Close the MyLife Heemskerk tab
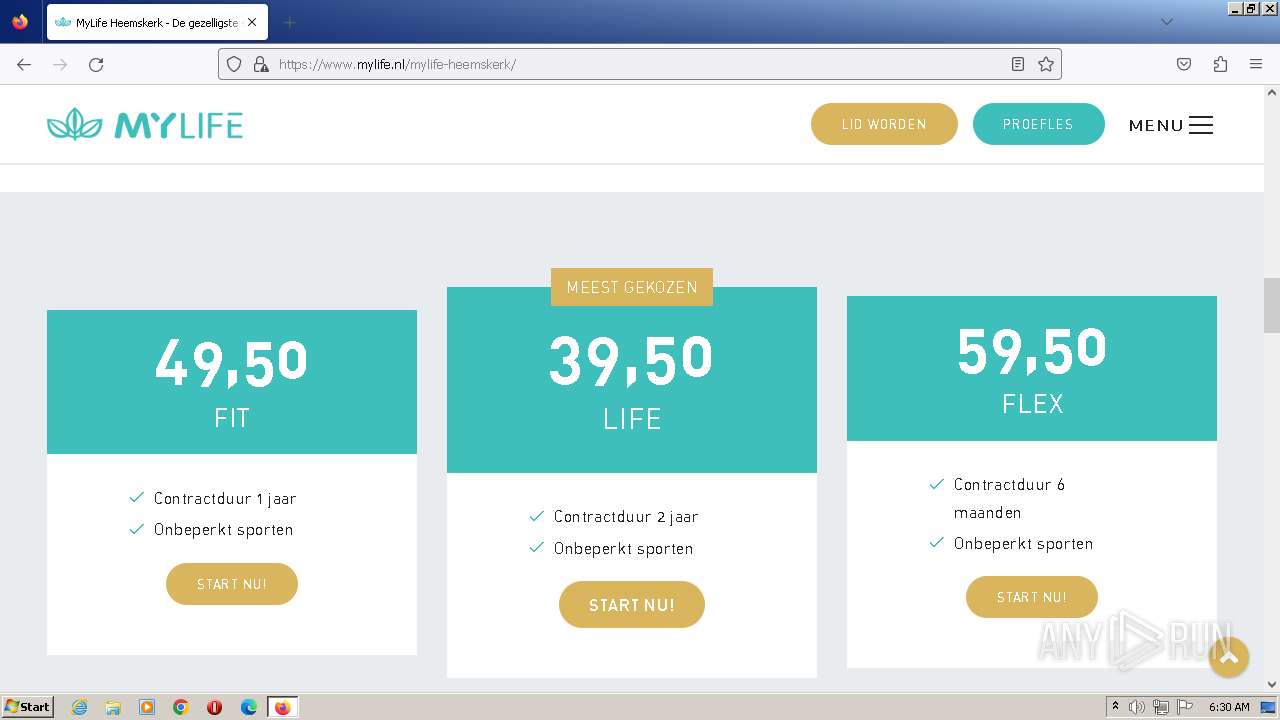Screen dimensions: 1280x720 [251, 22]
